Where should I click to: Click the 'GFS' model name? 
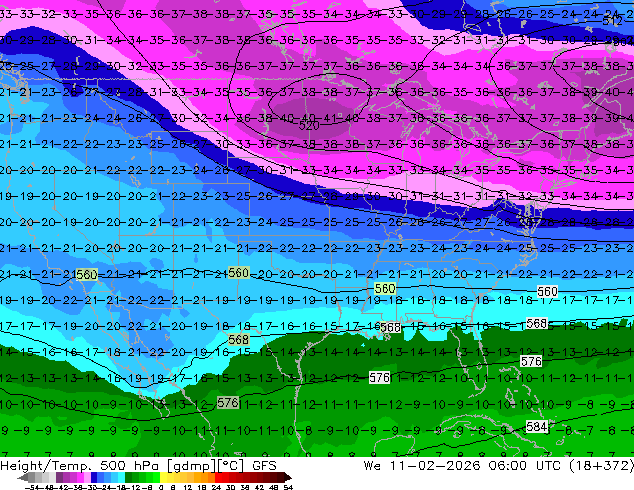click(x=264, y=466)
